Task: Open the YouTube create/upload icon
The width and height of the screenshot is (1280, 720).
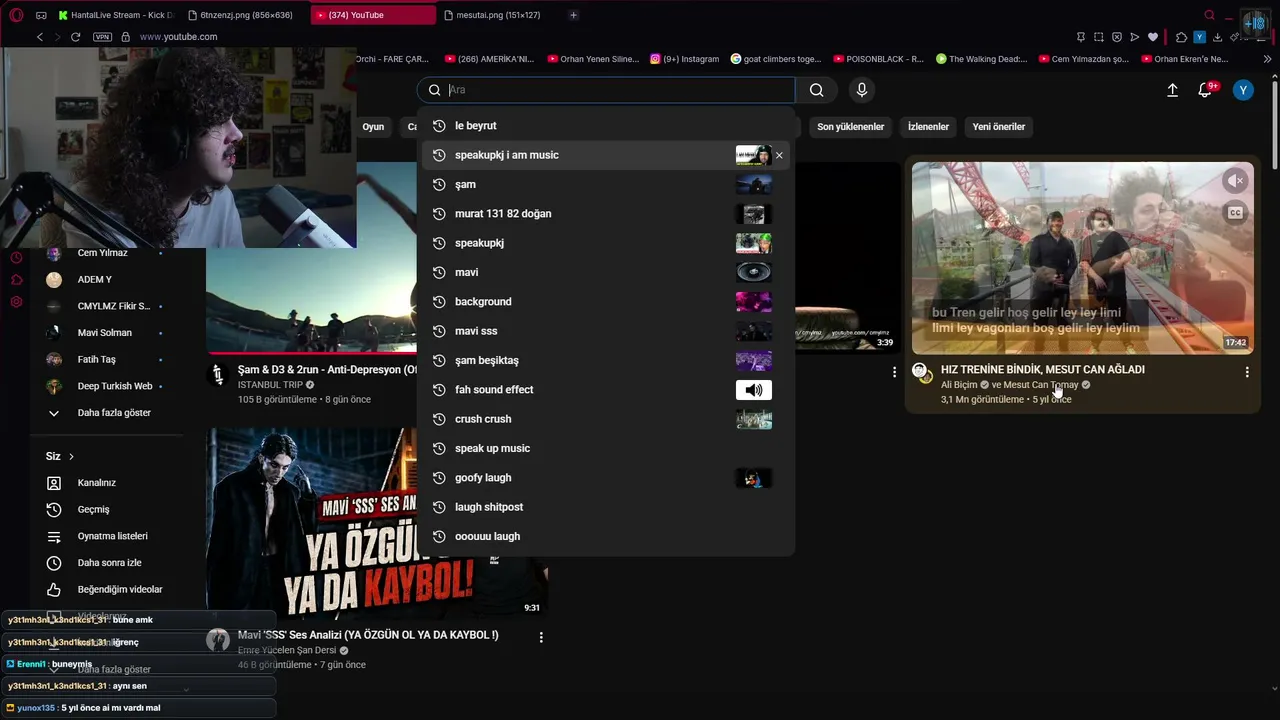Action: [x=1172, y=90]
